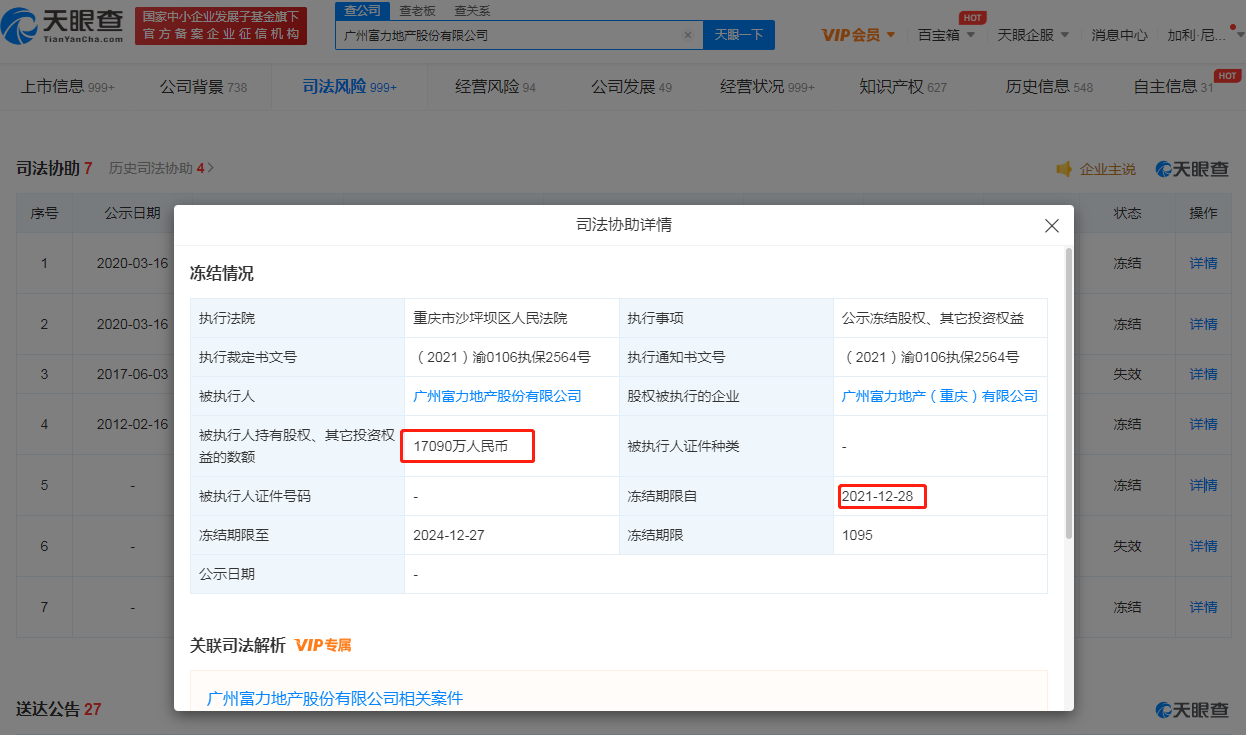Expand 历史司法协助 4 link
The height and width of the screenshot is (735, 1246).
(161, 169)
